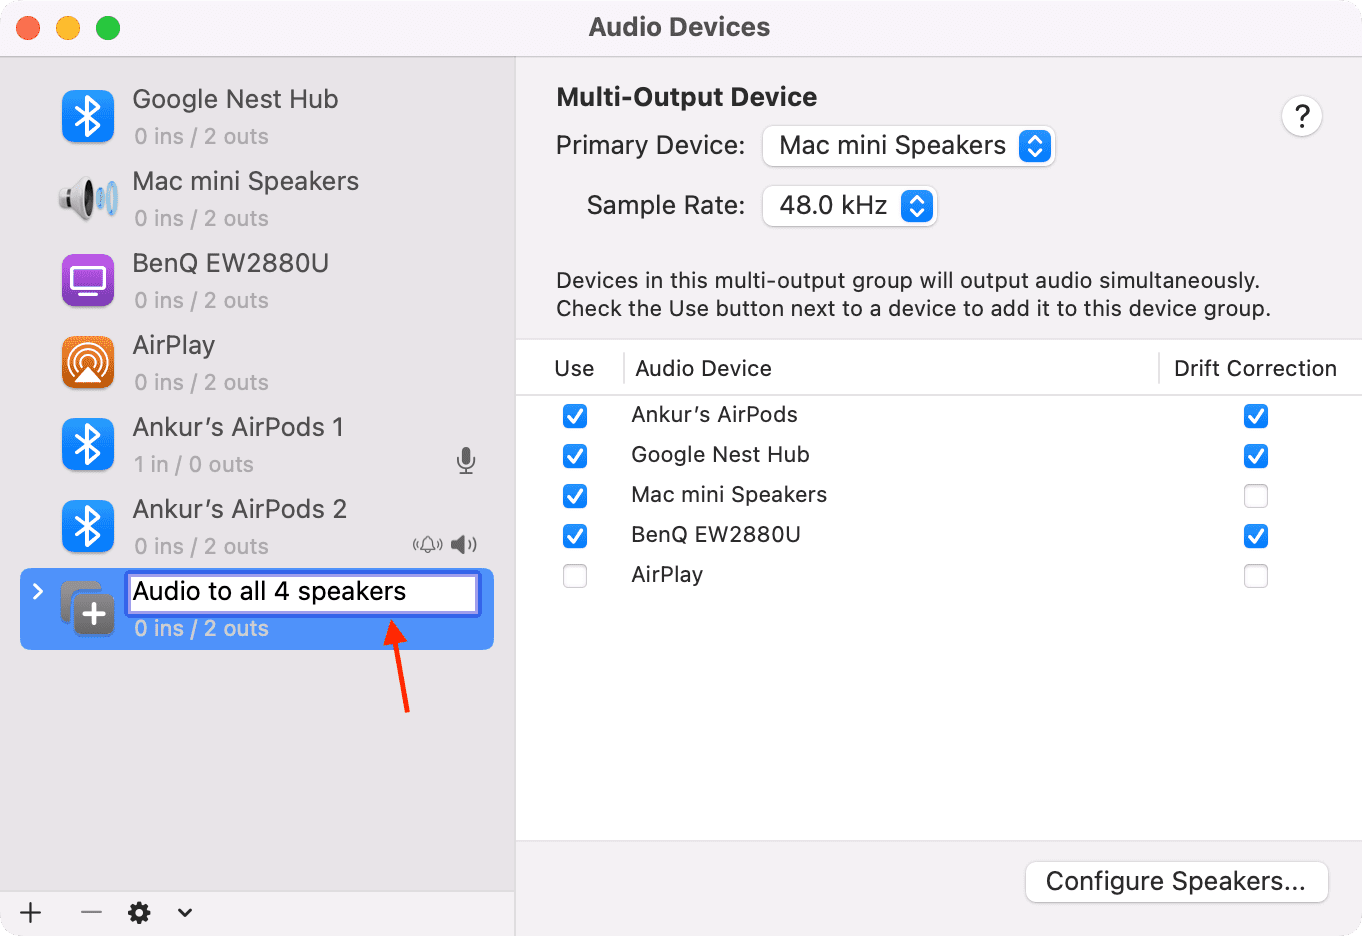Click the Mac mini Speakers speaker icon
Viewport: 1362px width, 936px height.
(x=88, y=199)
